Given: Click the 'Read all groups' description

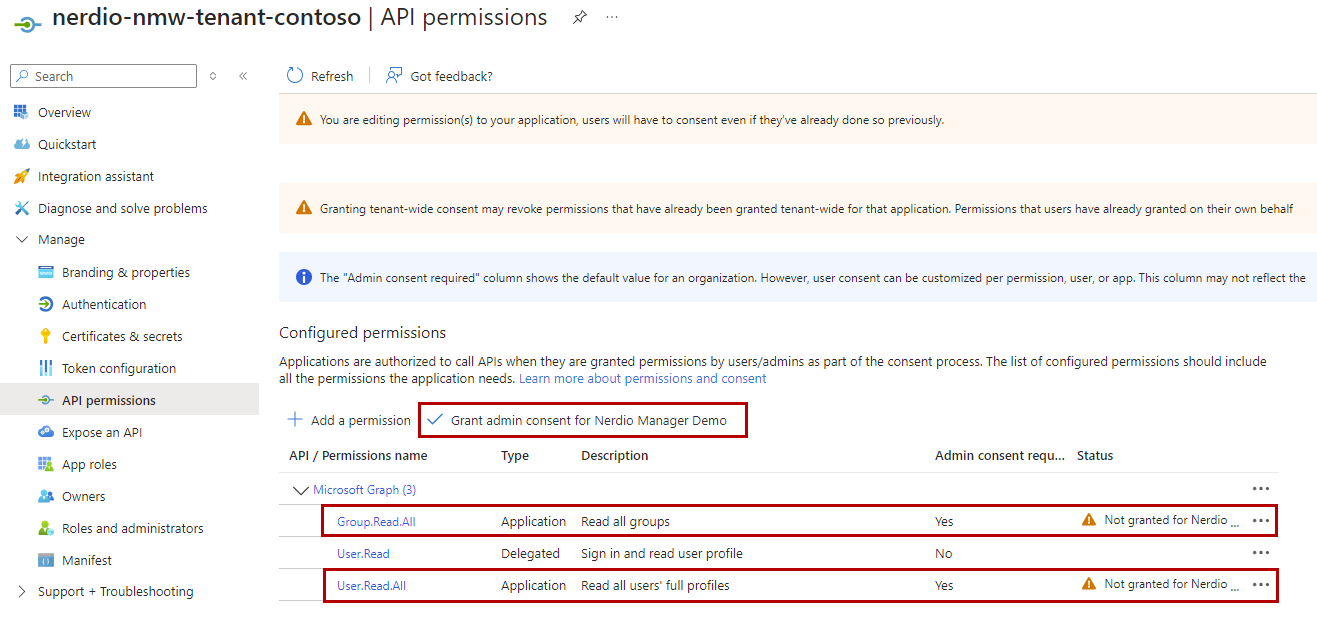Looking at the screenshot, I should click(x=625, y=521).
